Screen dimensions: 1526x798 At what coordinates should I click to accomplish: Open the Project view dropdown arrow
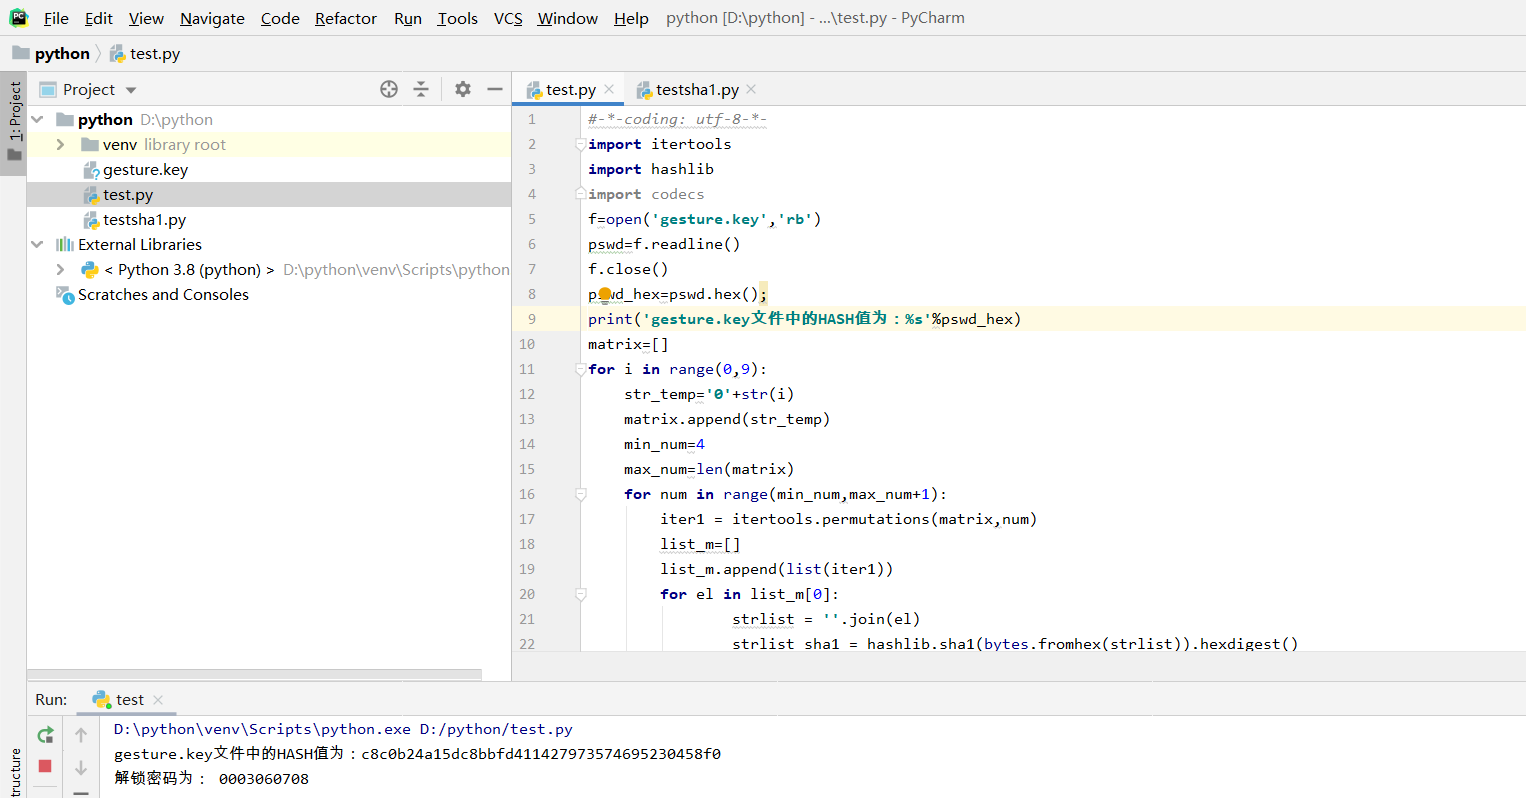coord(131,90)
